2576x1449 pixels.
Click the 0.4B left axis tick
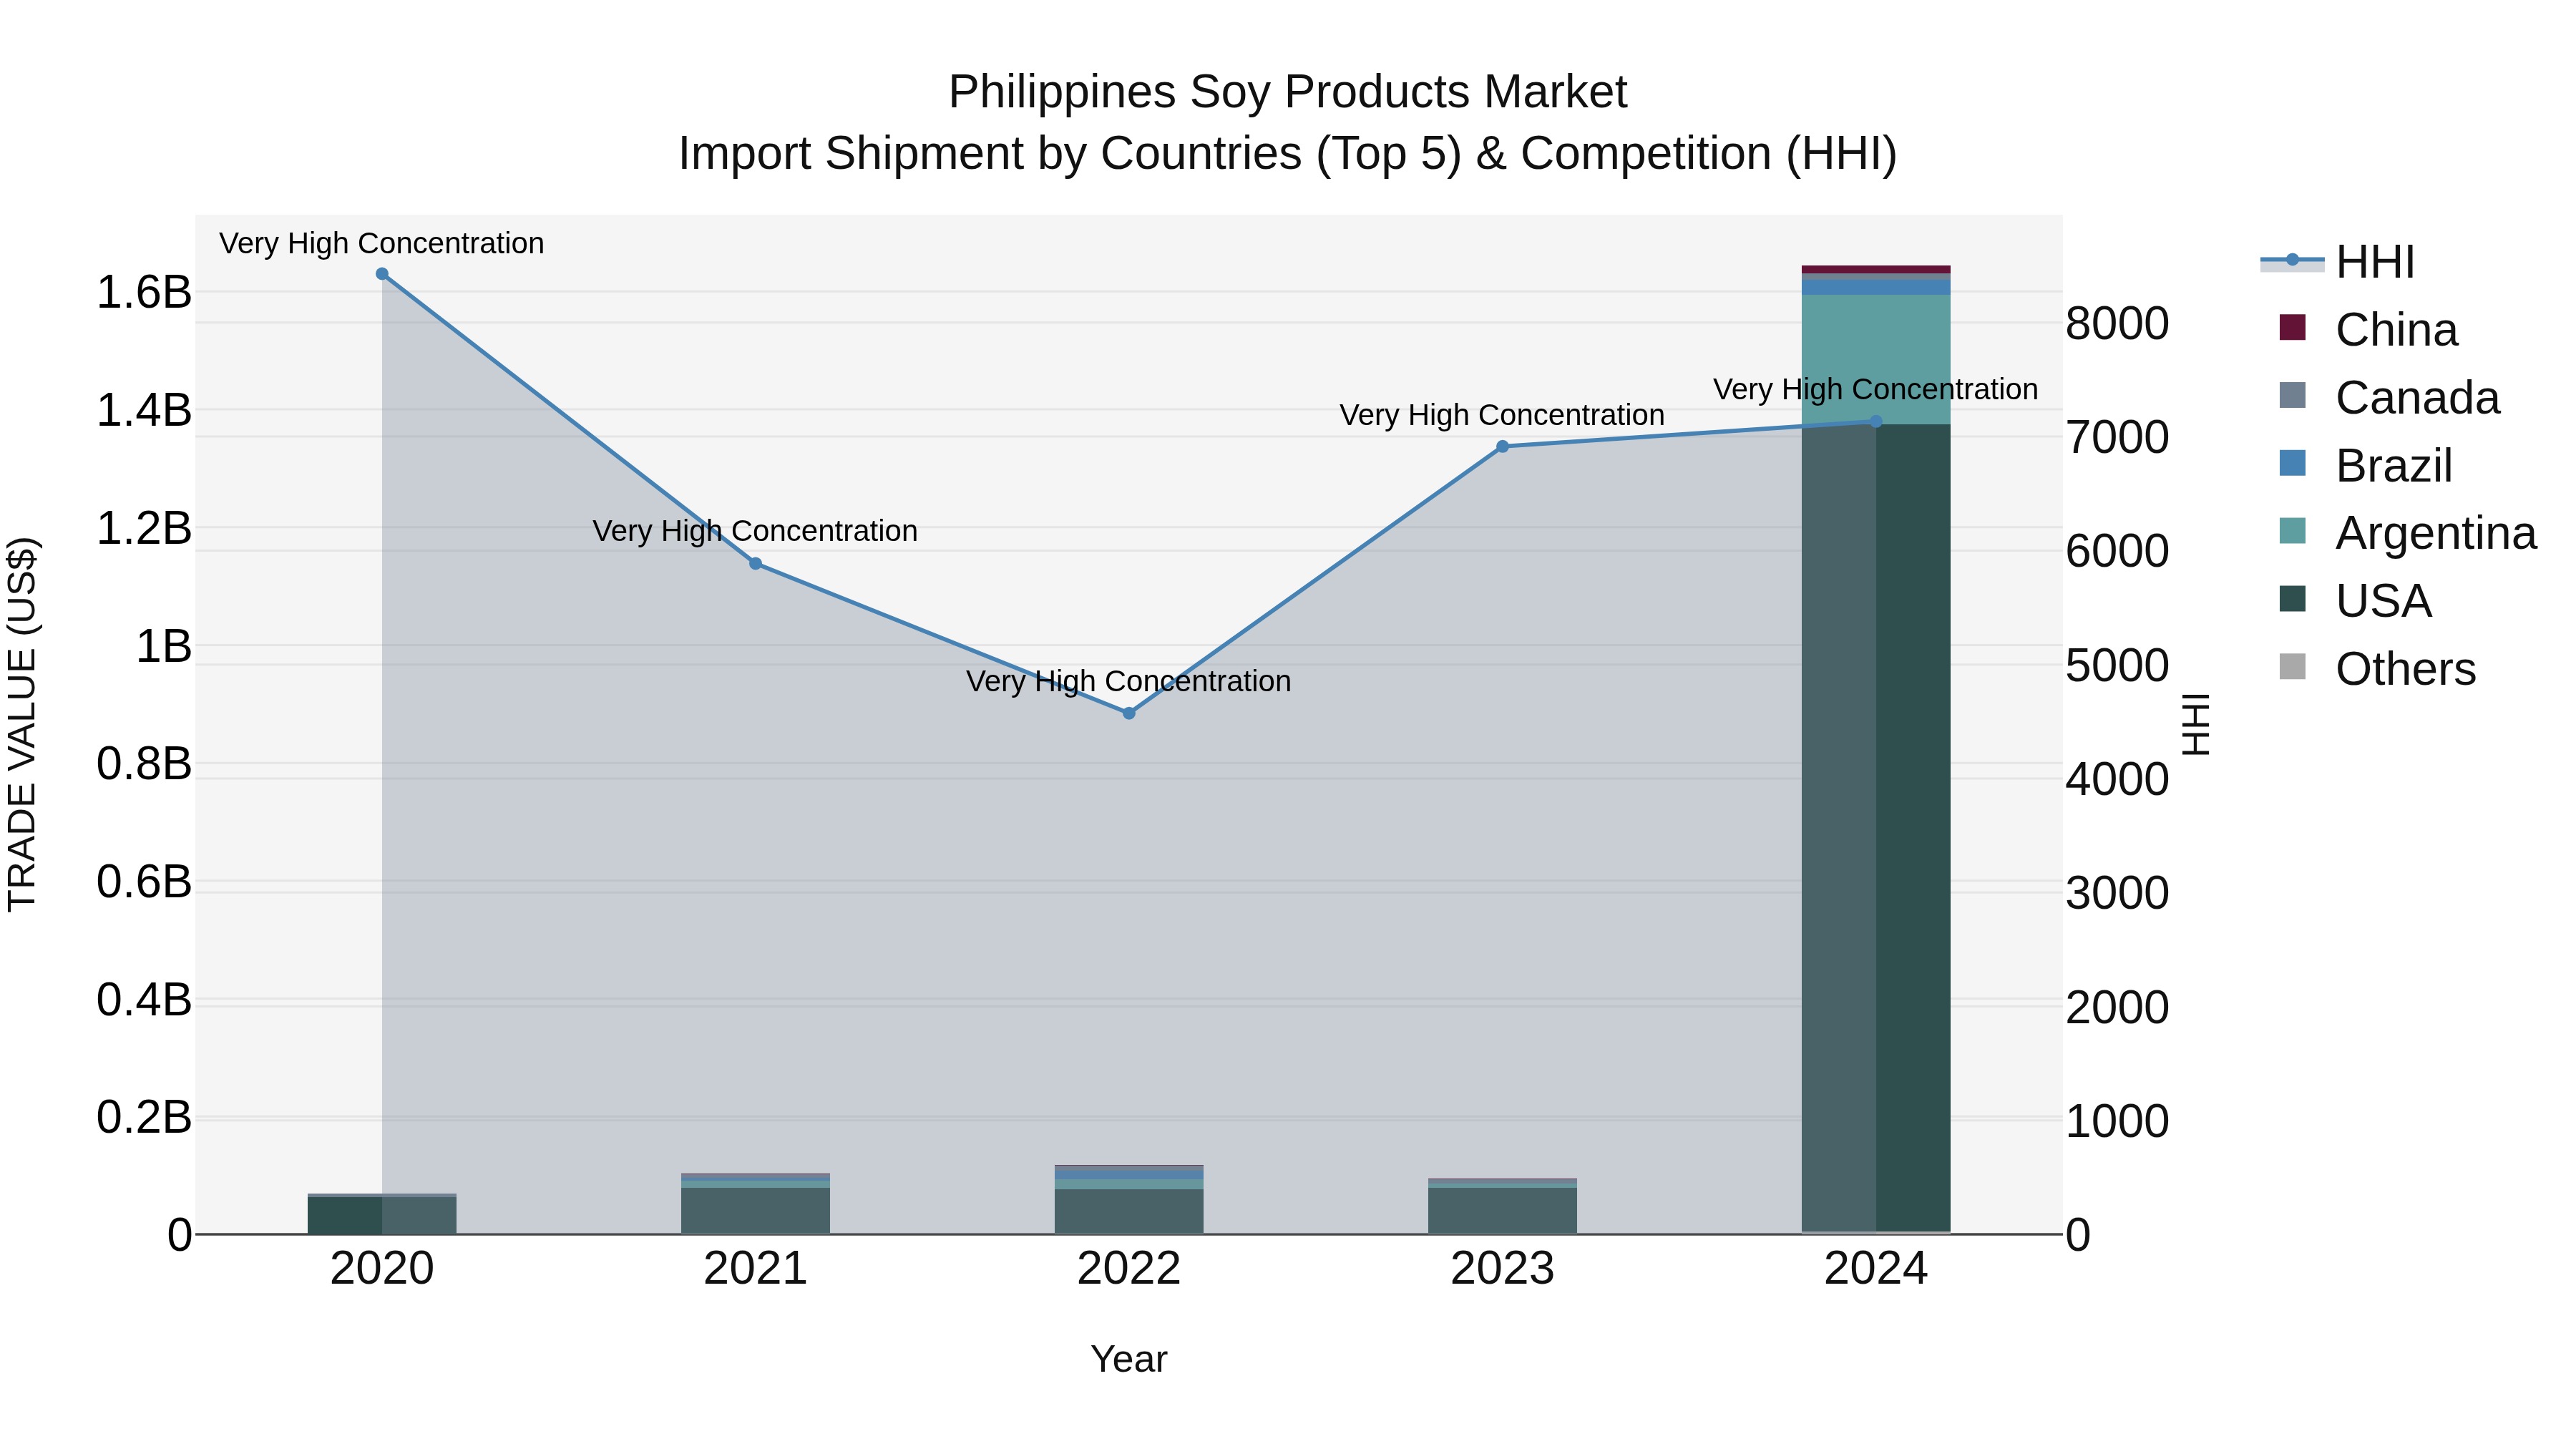[x=144, y=999]
